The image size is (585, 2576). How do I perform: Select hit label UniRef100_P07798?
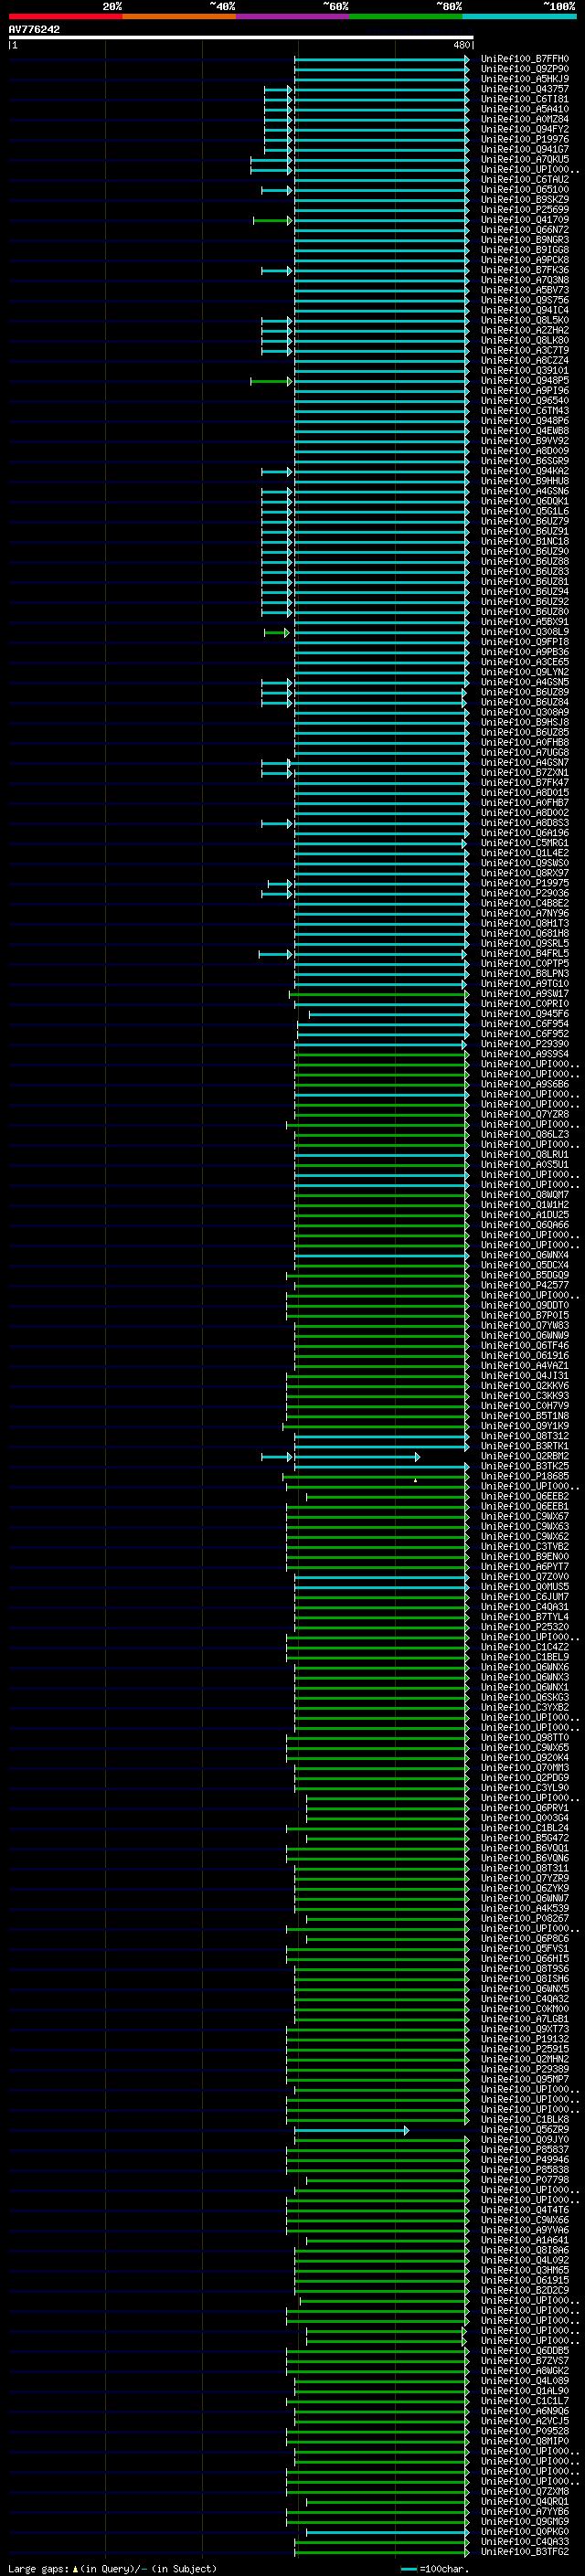[525, 2180]
